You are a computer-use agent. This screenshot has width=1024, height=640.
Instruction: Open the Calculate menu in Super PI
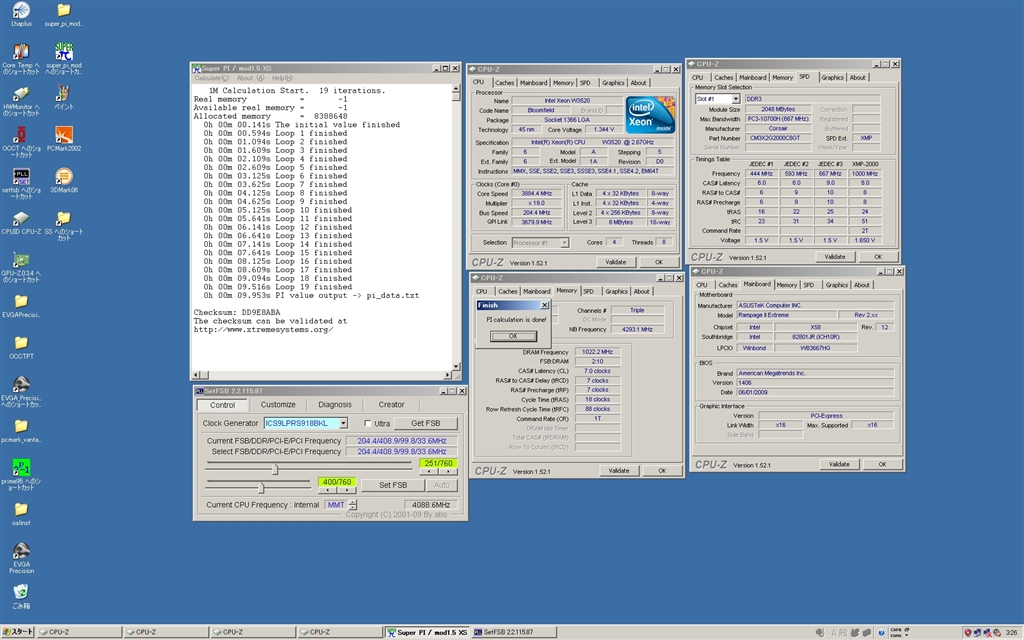(211, 78)
